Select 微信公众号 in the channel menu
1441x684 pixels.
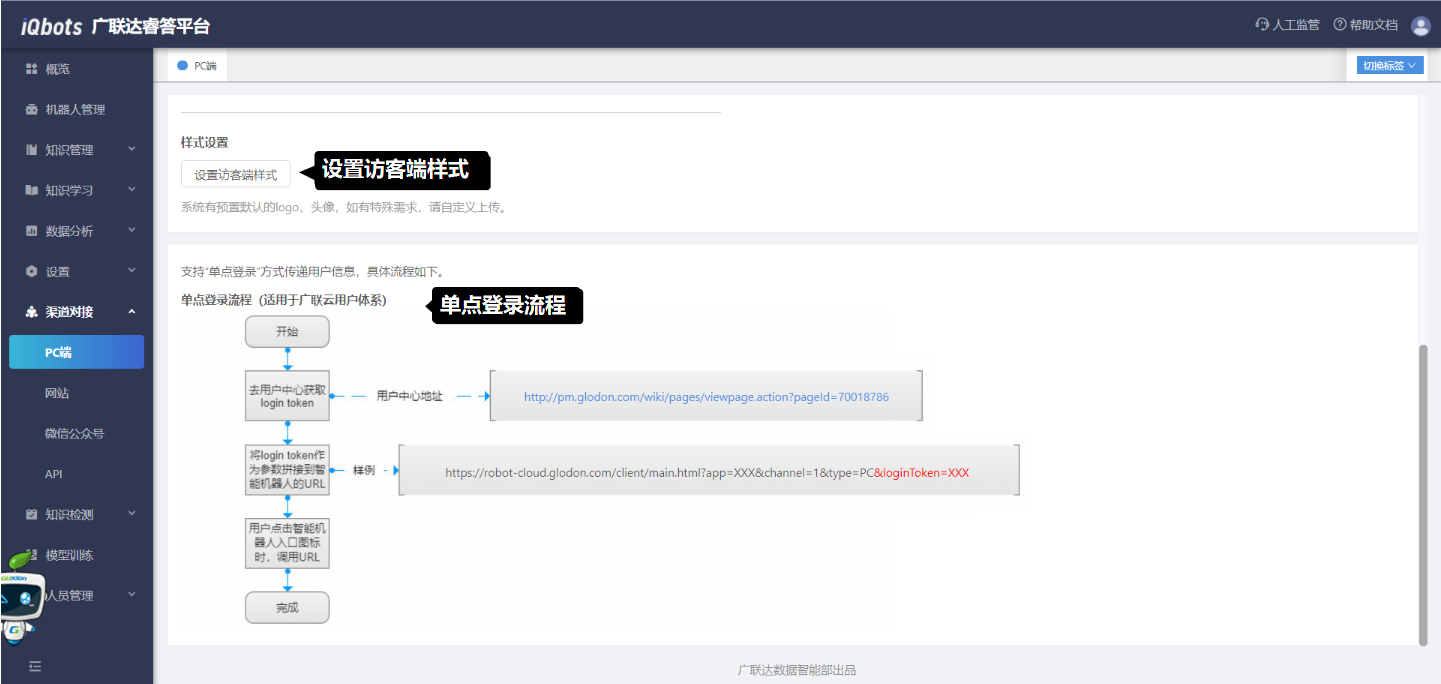(x=74, y=434)
